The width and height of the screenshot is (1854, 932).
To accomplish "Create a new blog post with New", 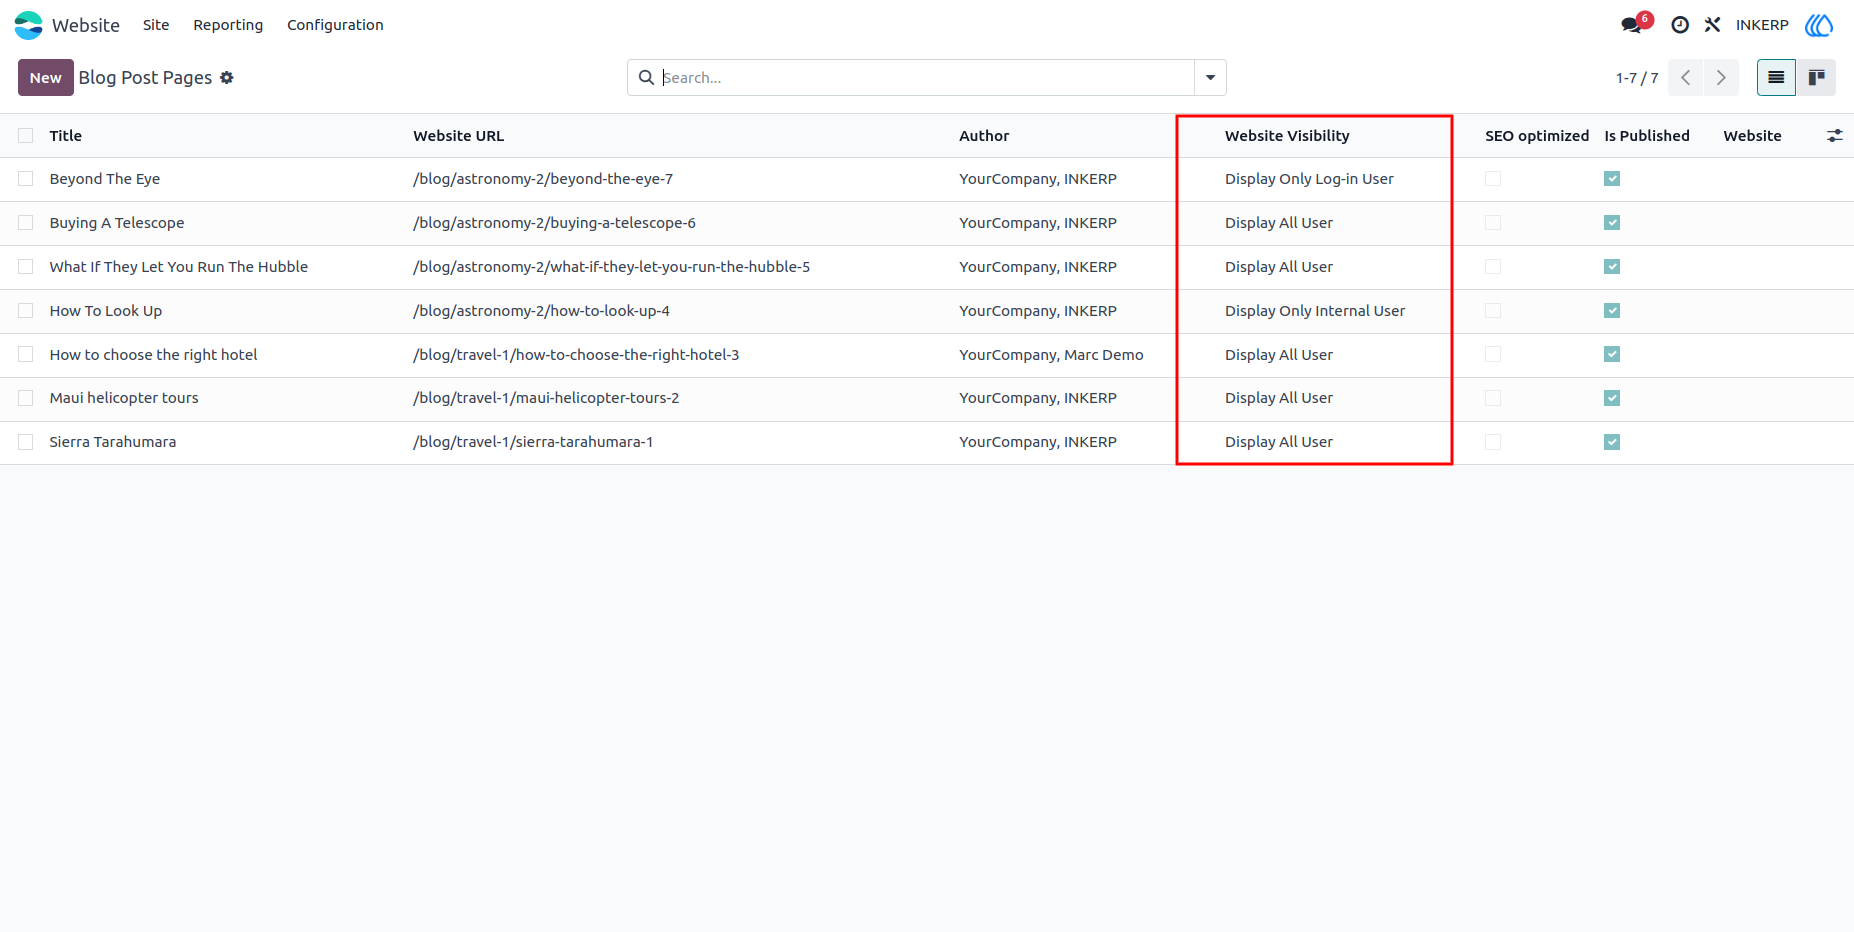I will coord(46,78).
